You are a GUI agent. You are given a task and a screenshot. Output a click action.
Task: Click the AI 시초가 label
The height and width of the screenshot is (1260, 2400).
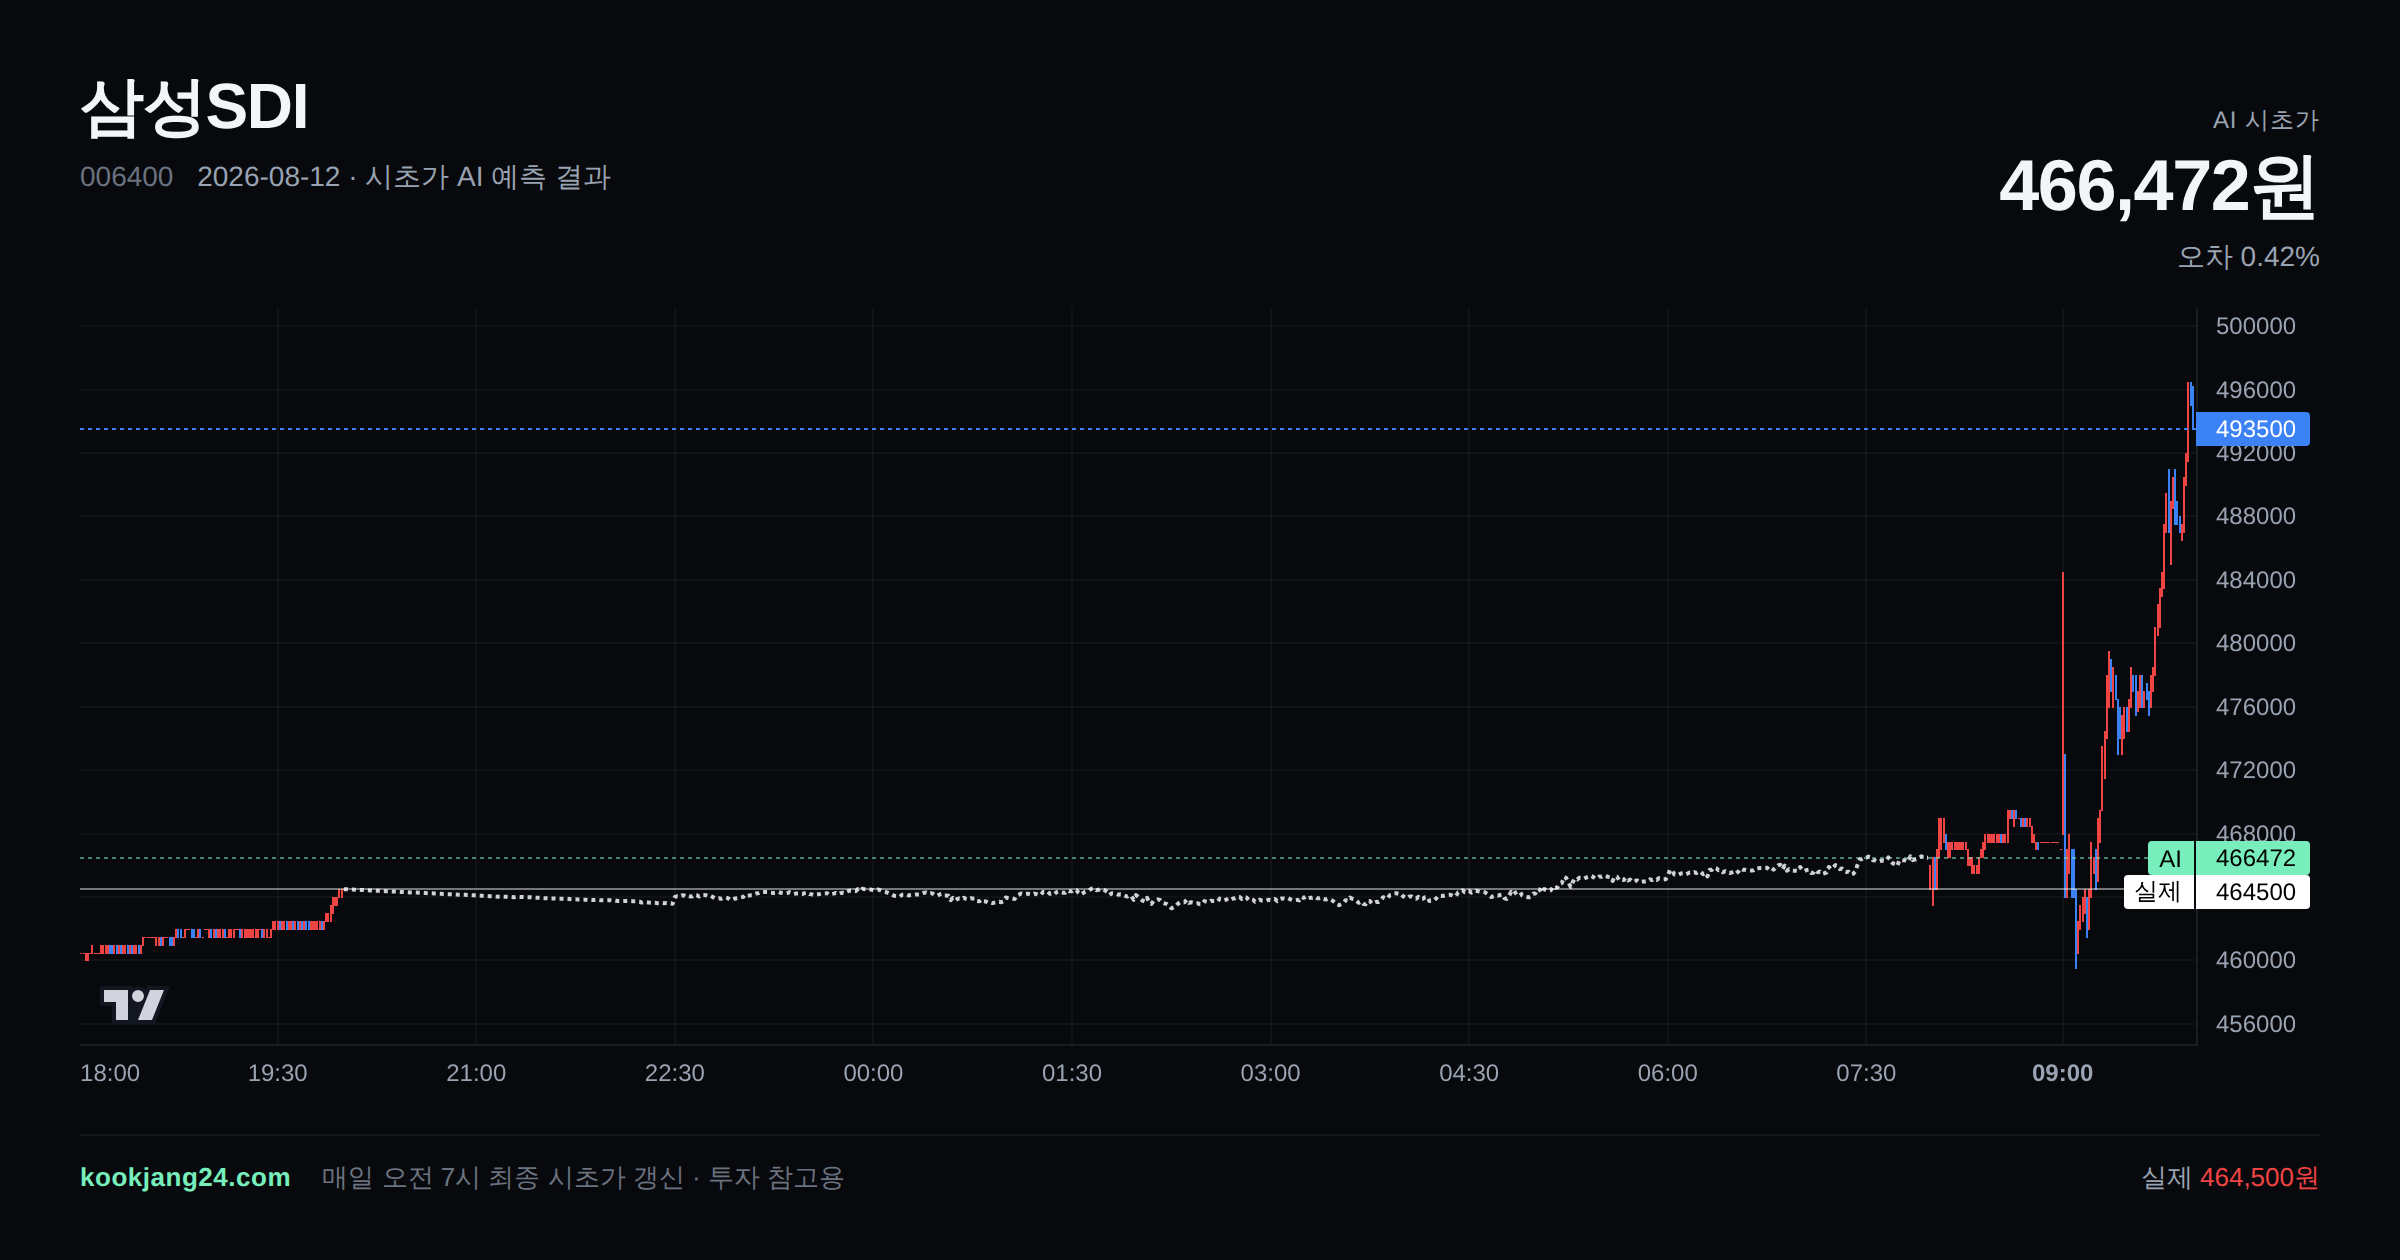[x=2266, y=120]
